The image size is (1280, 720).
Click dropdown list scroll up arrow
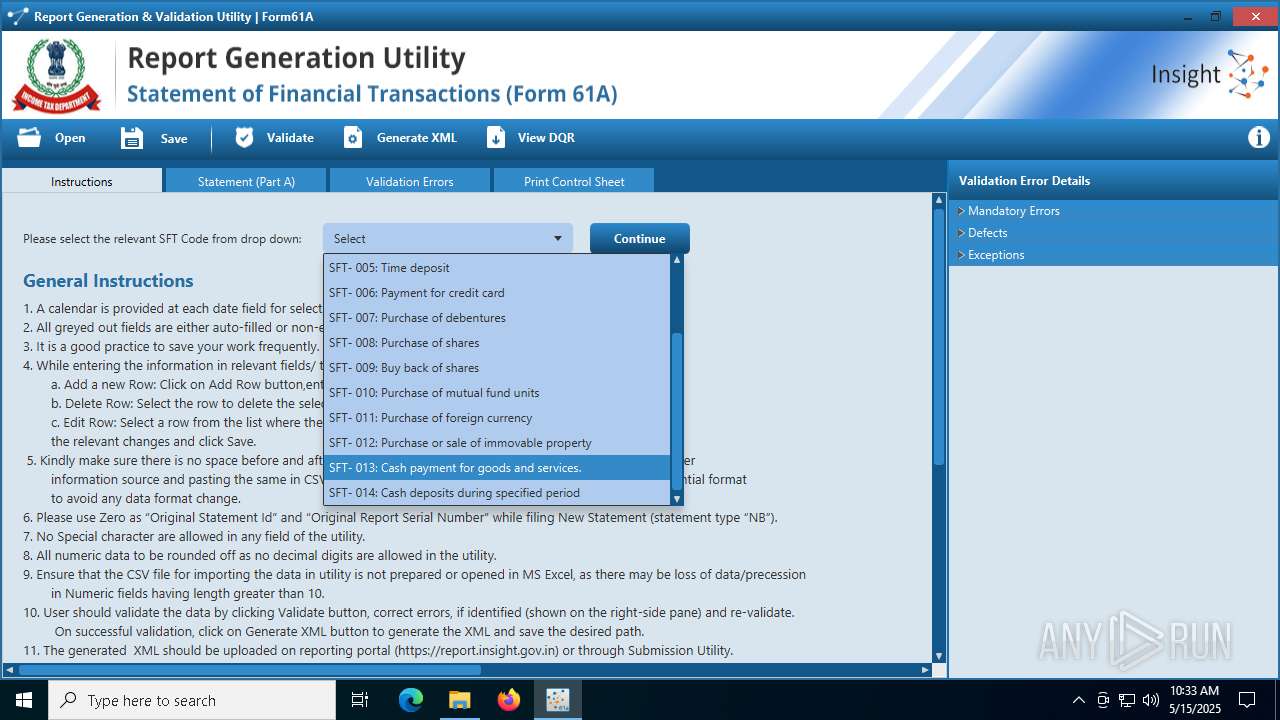tap(677, 260)
